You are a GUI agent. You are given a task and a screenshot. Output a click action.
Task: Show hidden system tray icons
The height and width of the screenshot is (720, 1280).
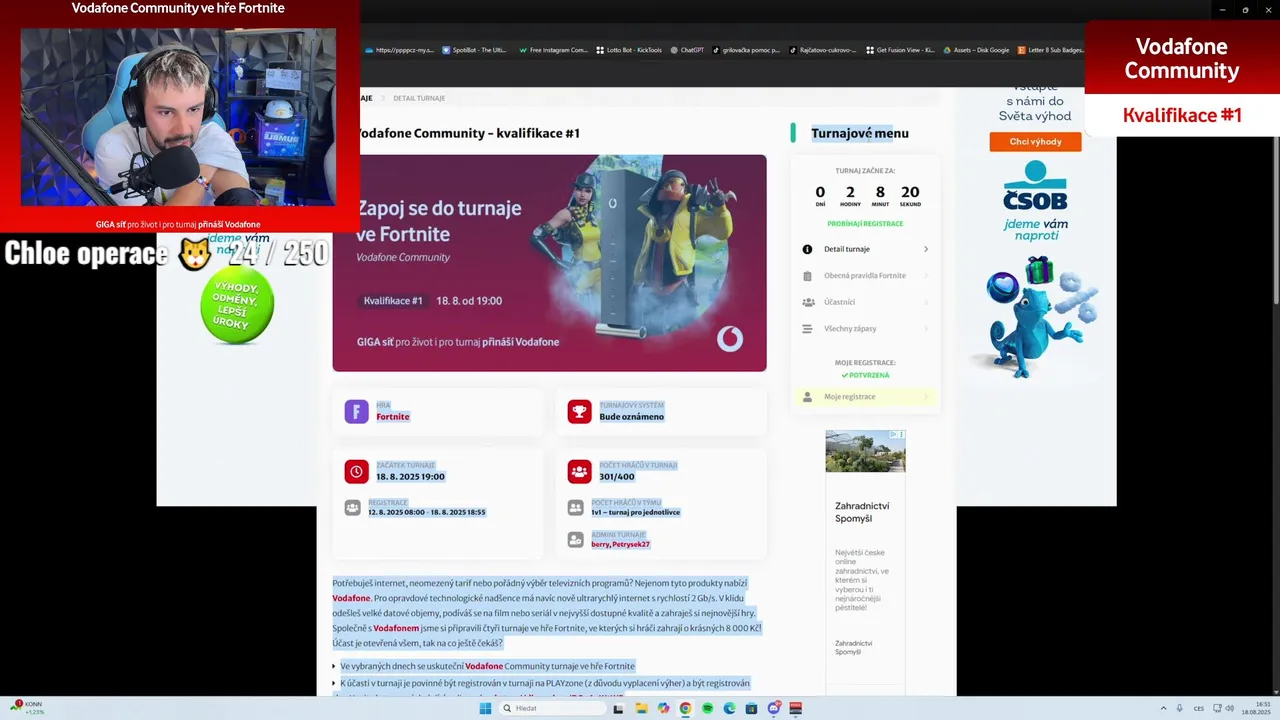point(1162,708)
